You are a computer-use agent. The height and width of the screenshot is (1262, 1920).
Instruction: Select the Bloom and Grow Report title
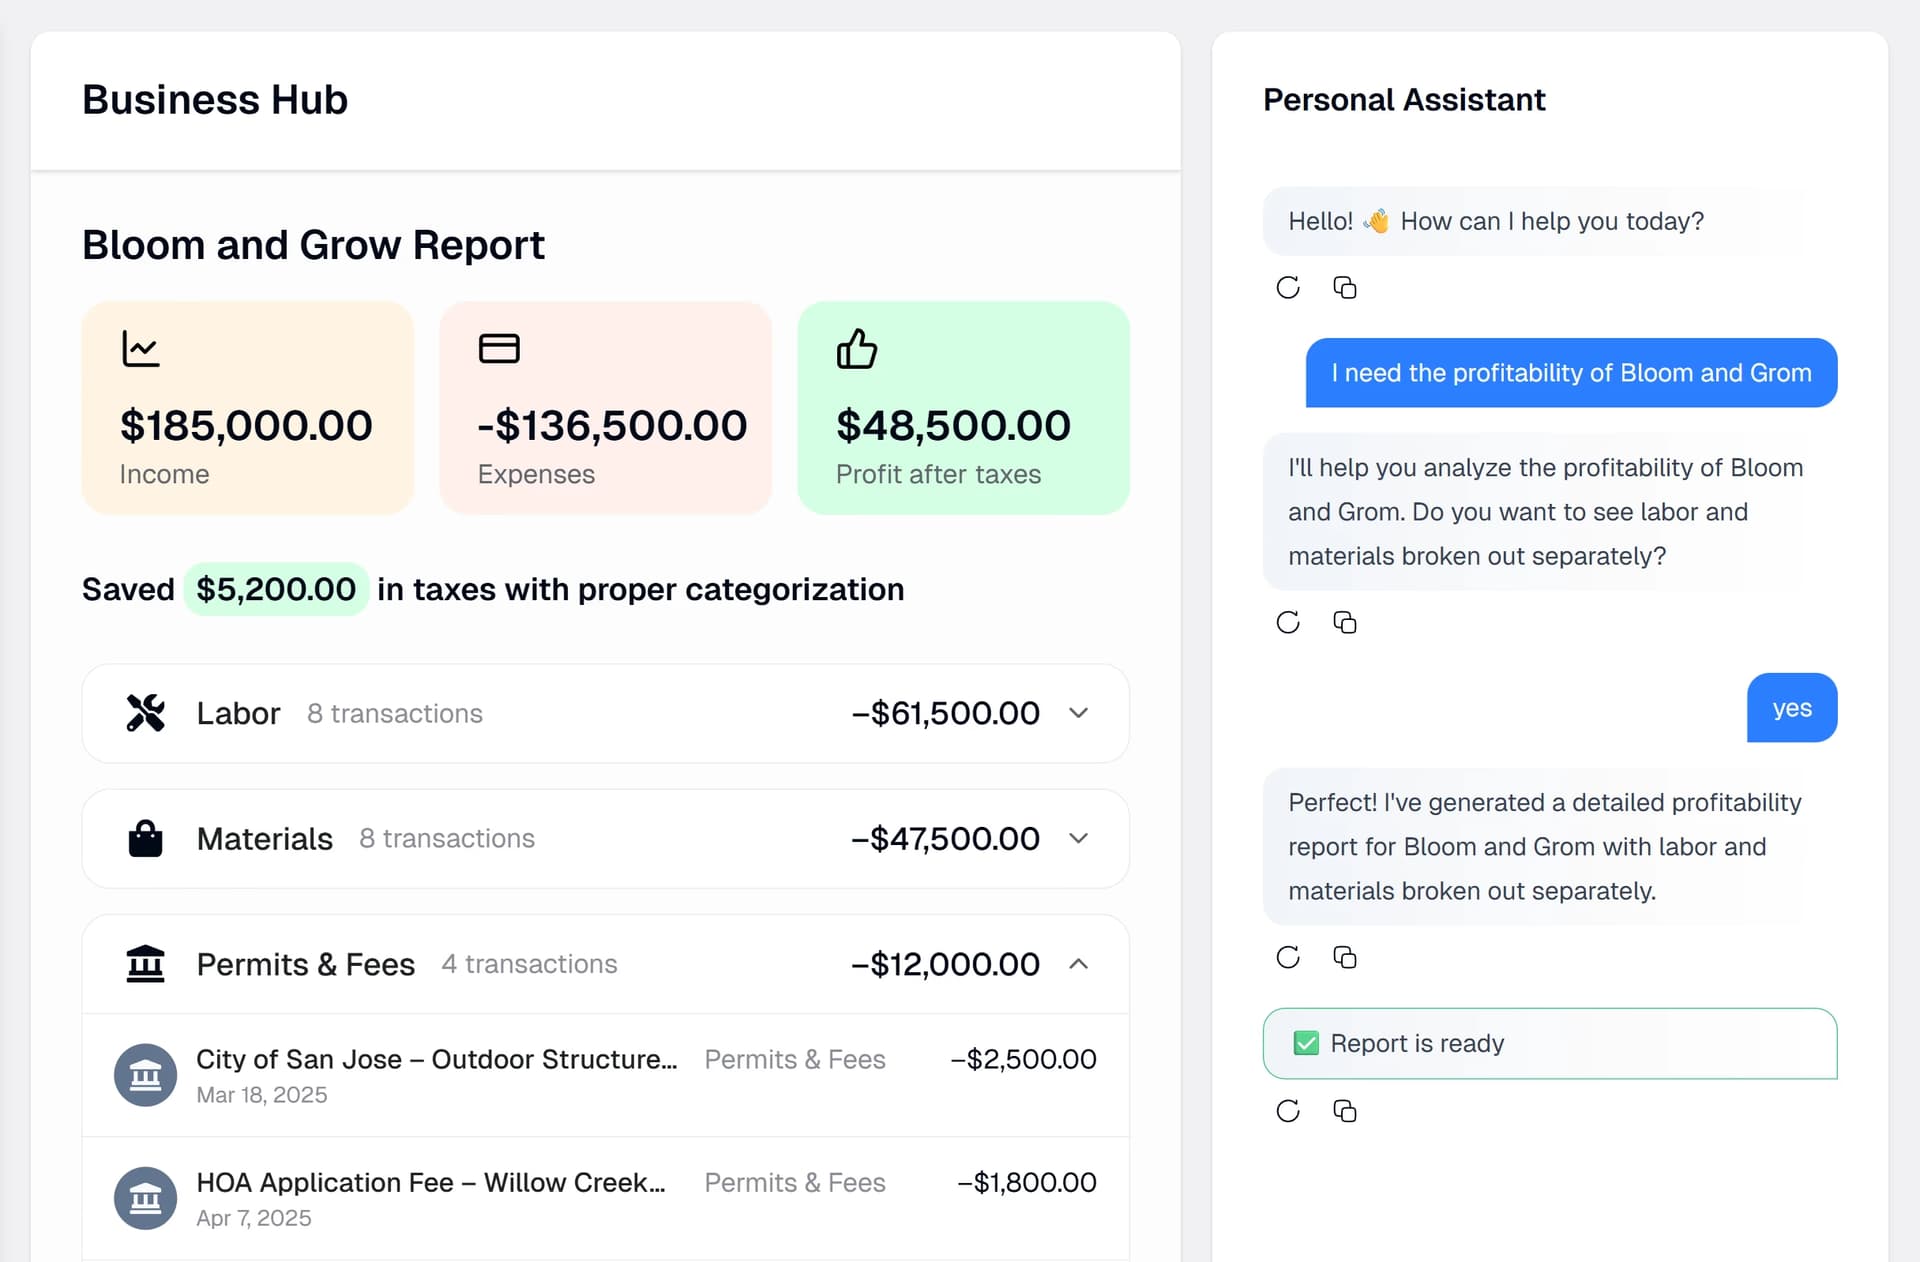tap(313, 244)
